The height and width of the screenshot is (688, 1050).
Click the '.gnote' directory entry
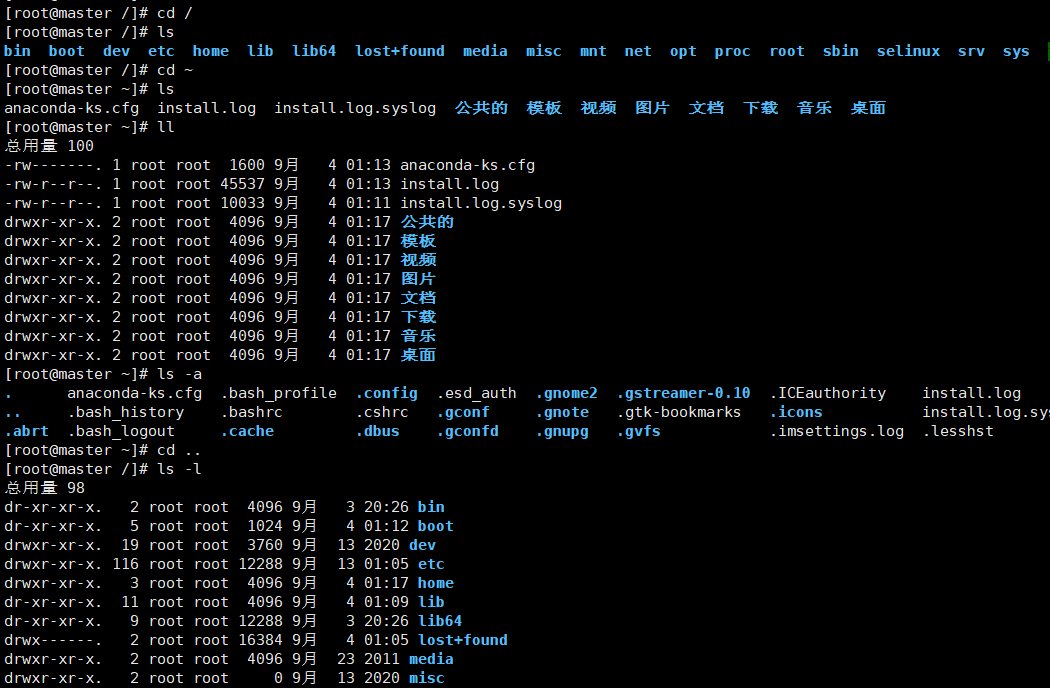tap(562, 412)
